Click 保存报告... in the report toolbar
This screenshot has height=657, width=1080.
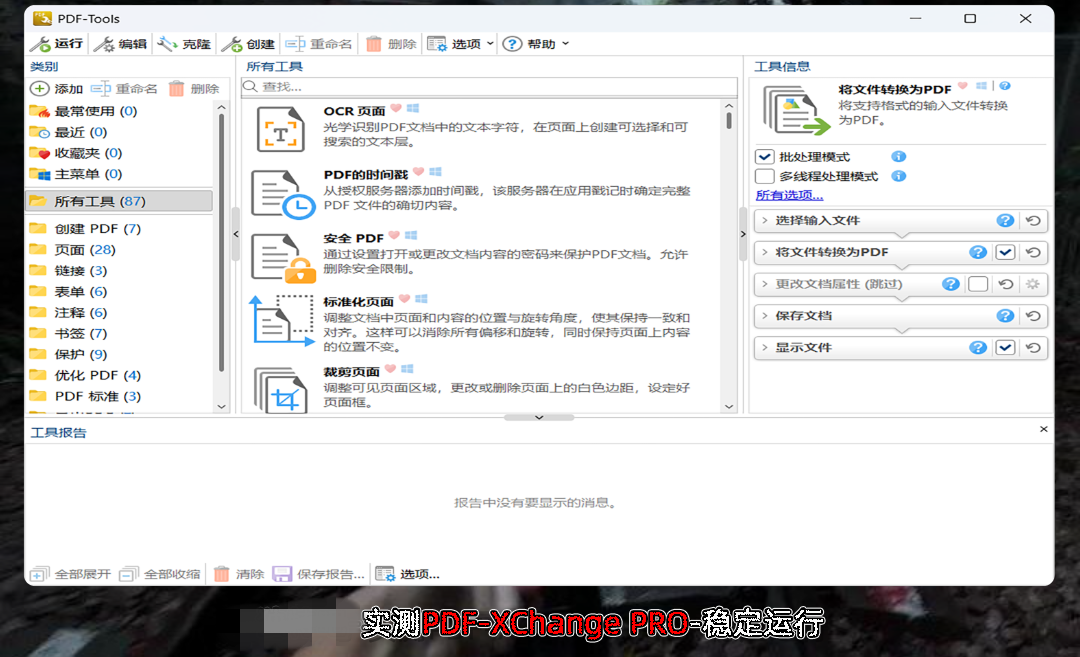tap(318, 574)
